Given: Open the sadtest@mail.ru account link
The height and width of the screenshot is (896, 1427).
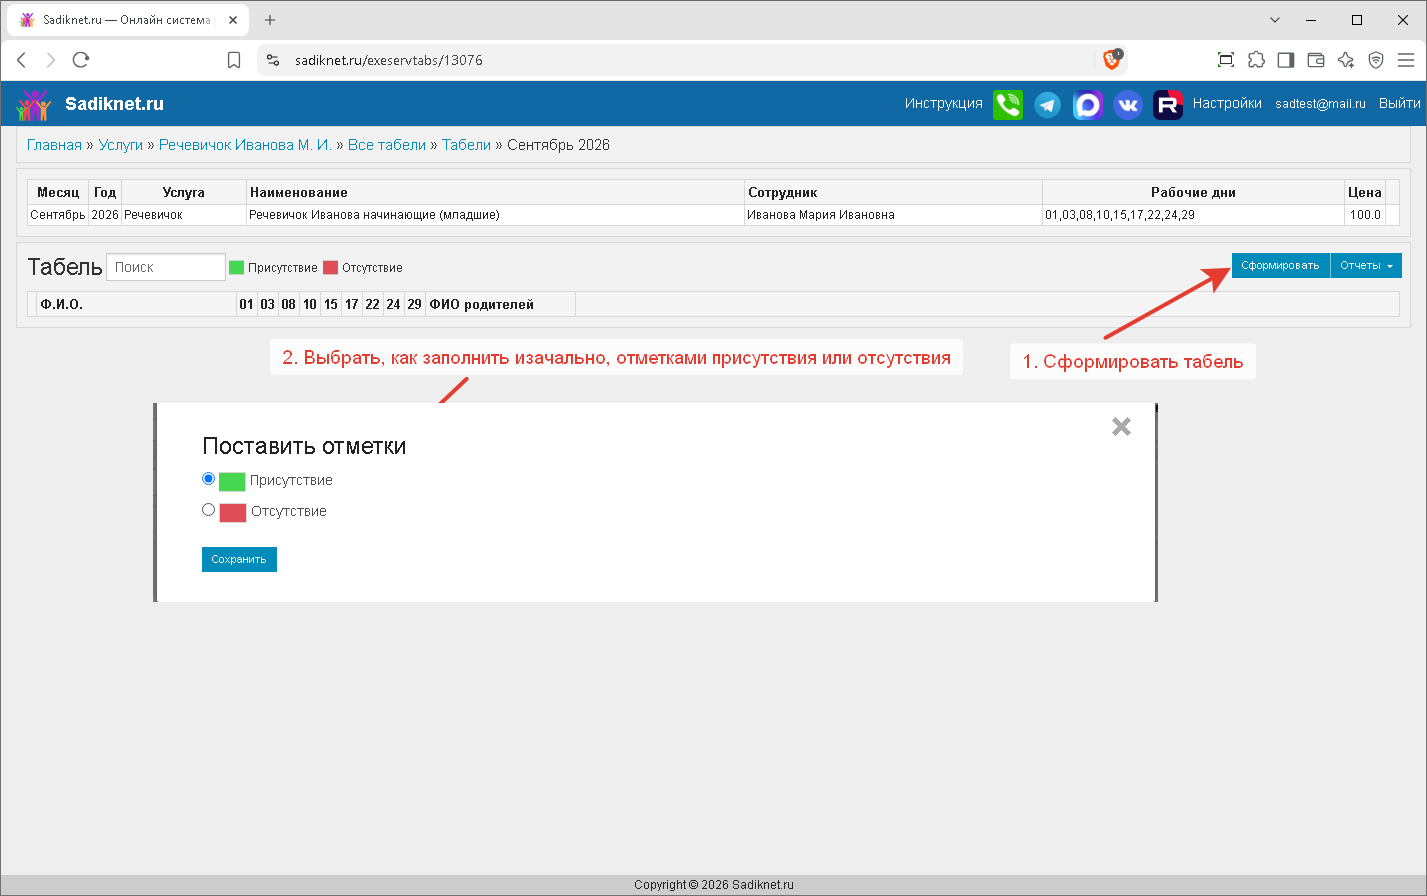Looking at the screenshot, I should (x=1320, y=103).
